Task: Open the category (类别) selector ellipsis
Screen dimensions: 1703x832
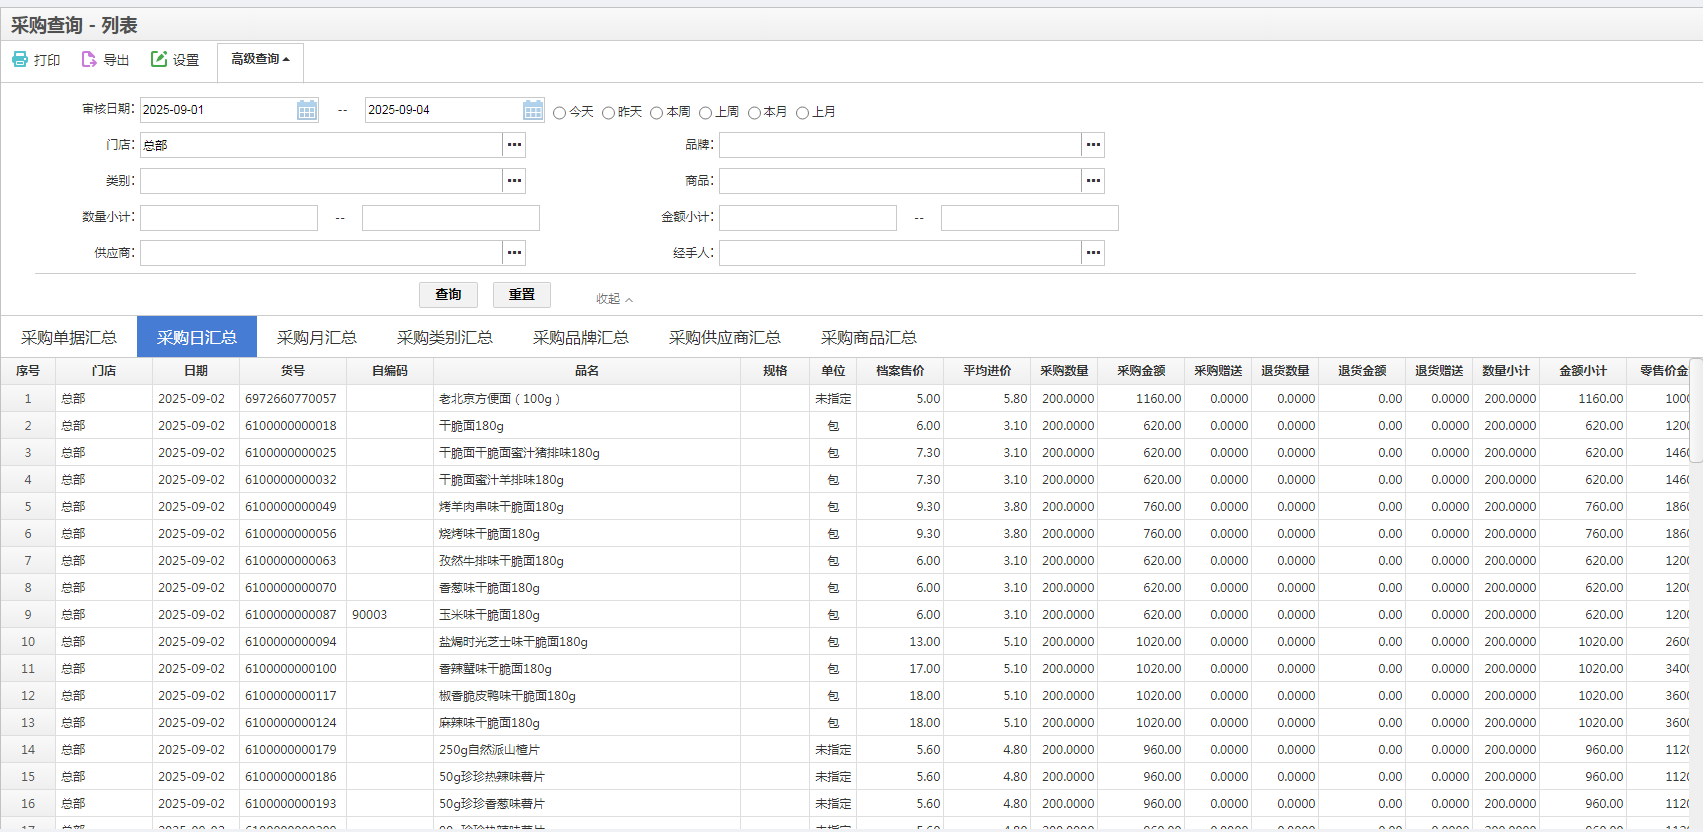Action: [514, 181]
